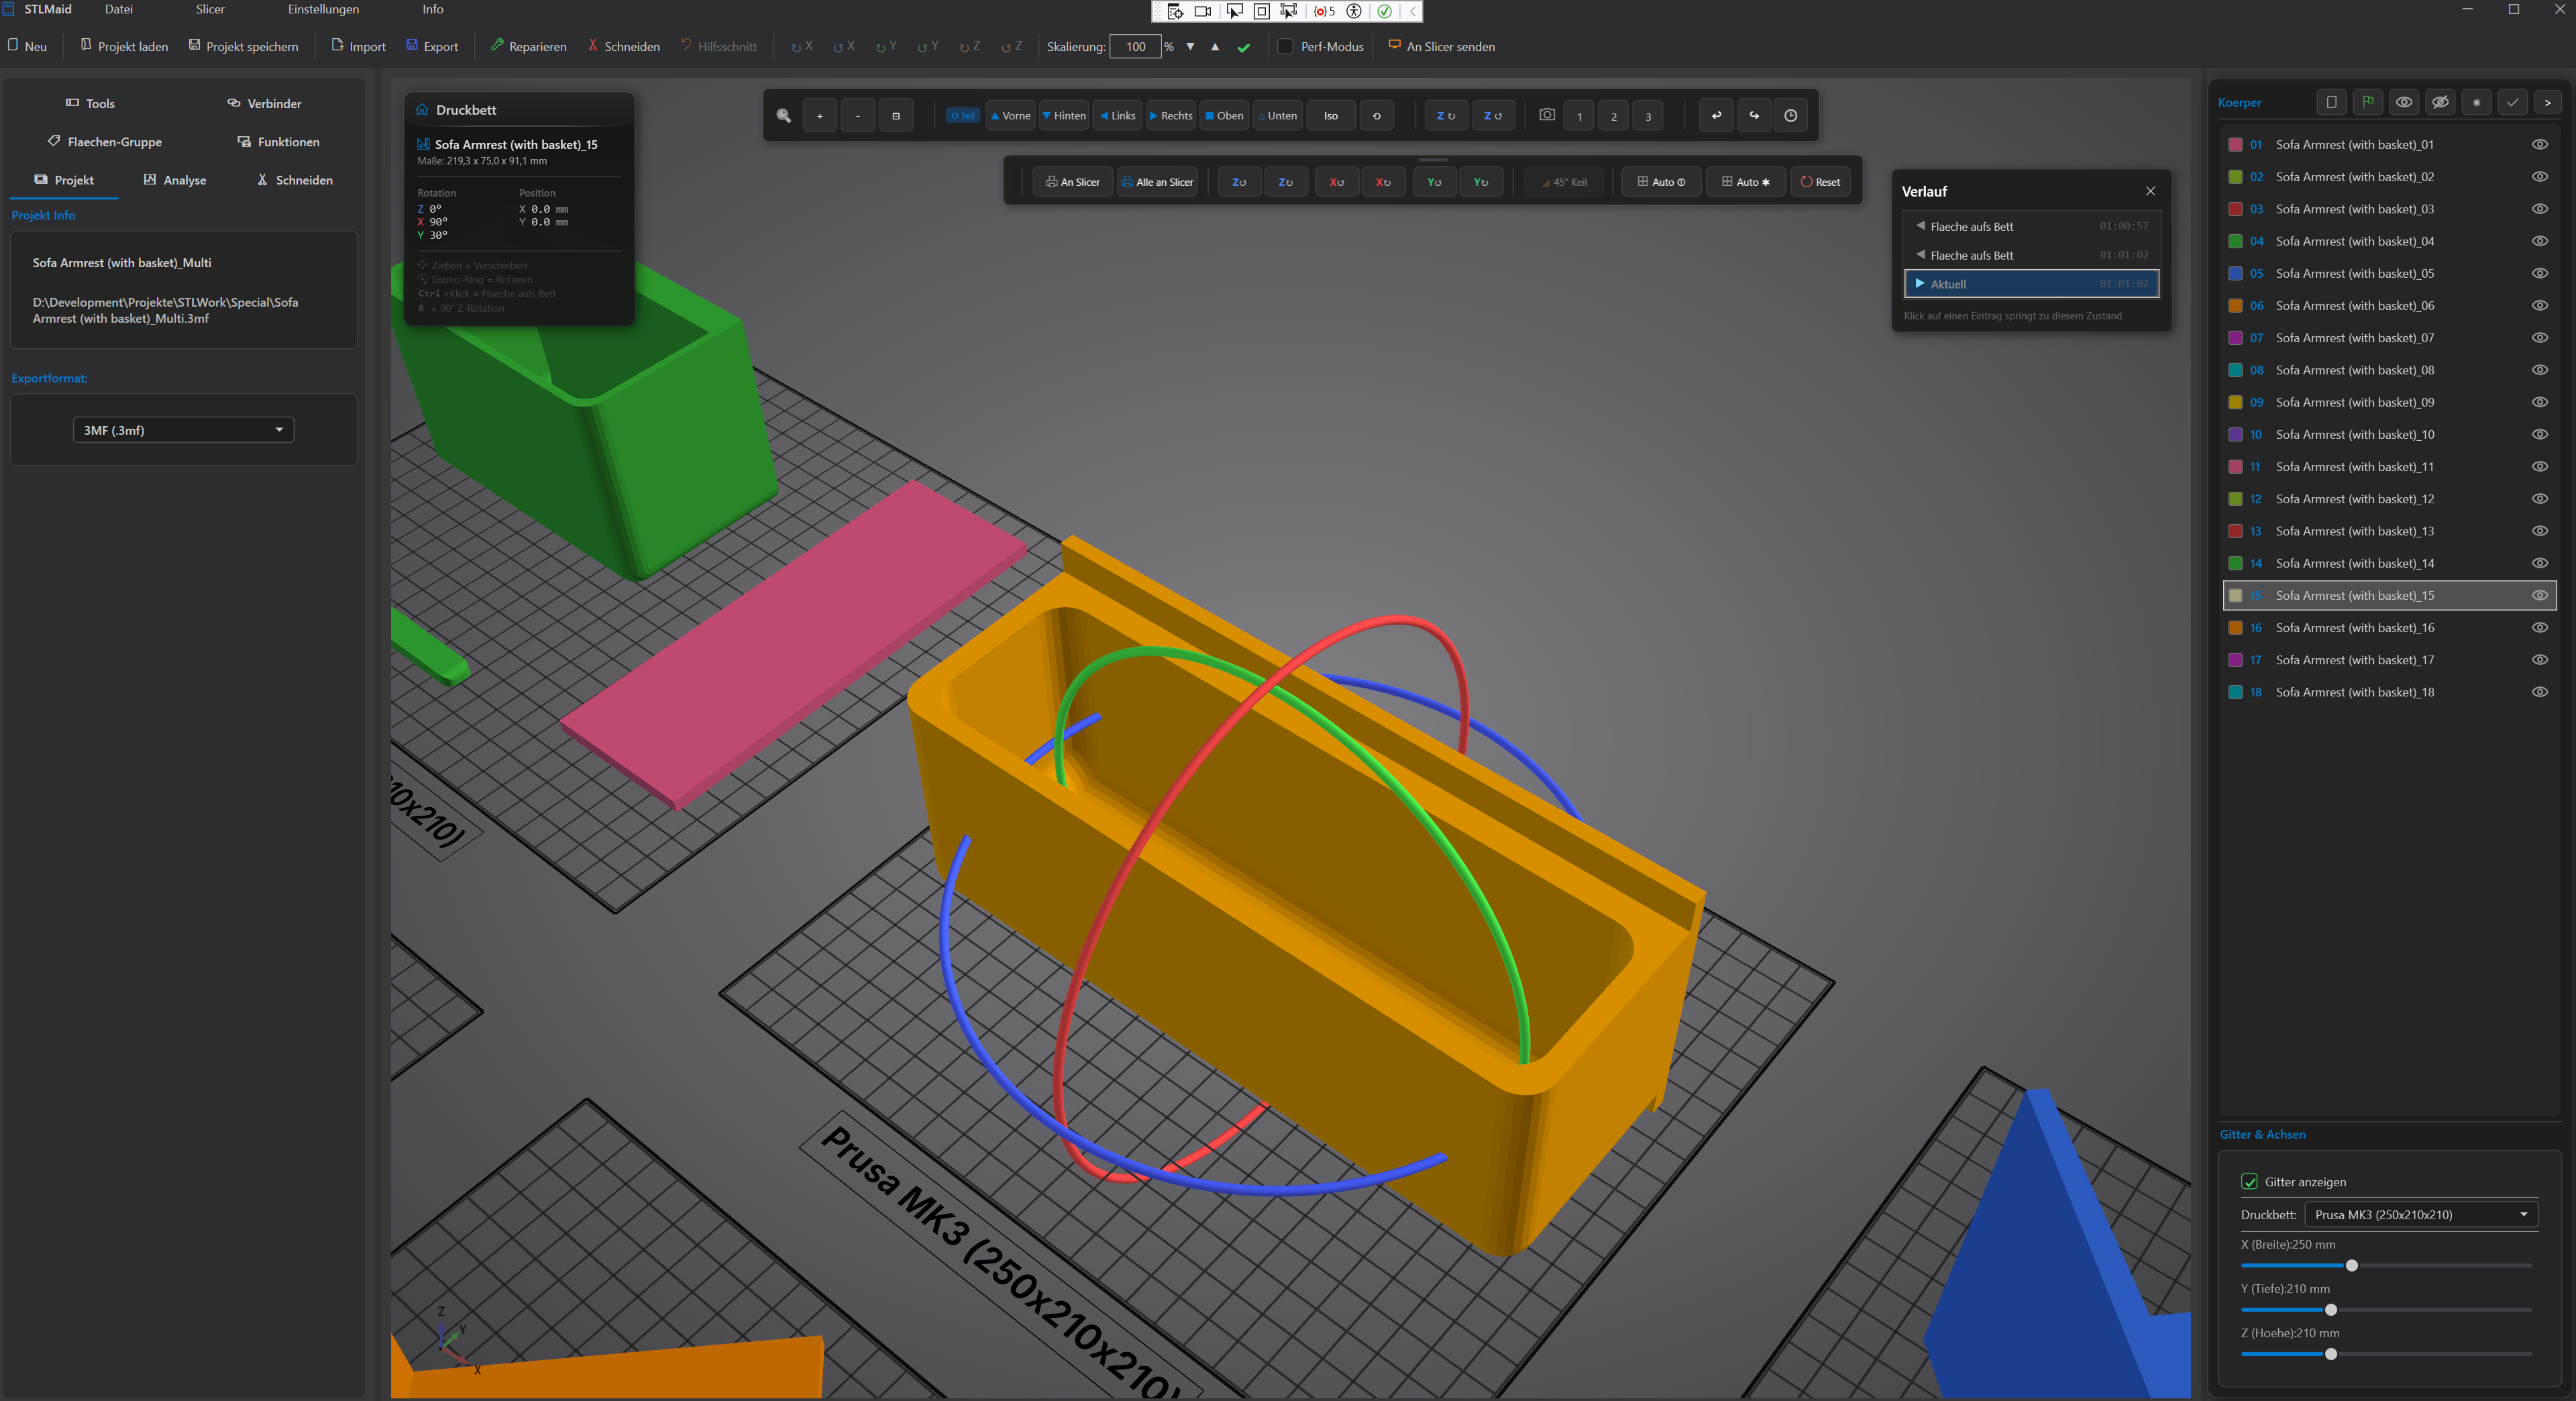Adjust the X (Breite) slider
The width and height of the screenshot is (2576, 1401).
[2352, 1265]
